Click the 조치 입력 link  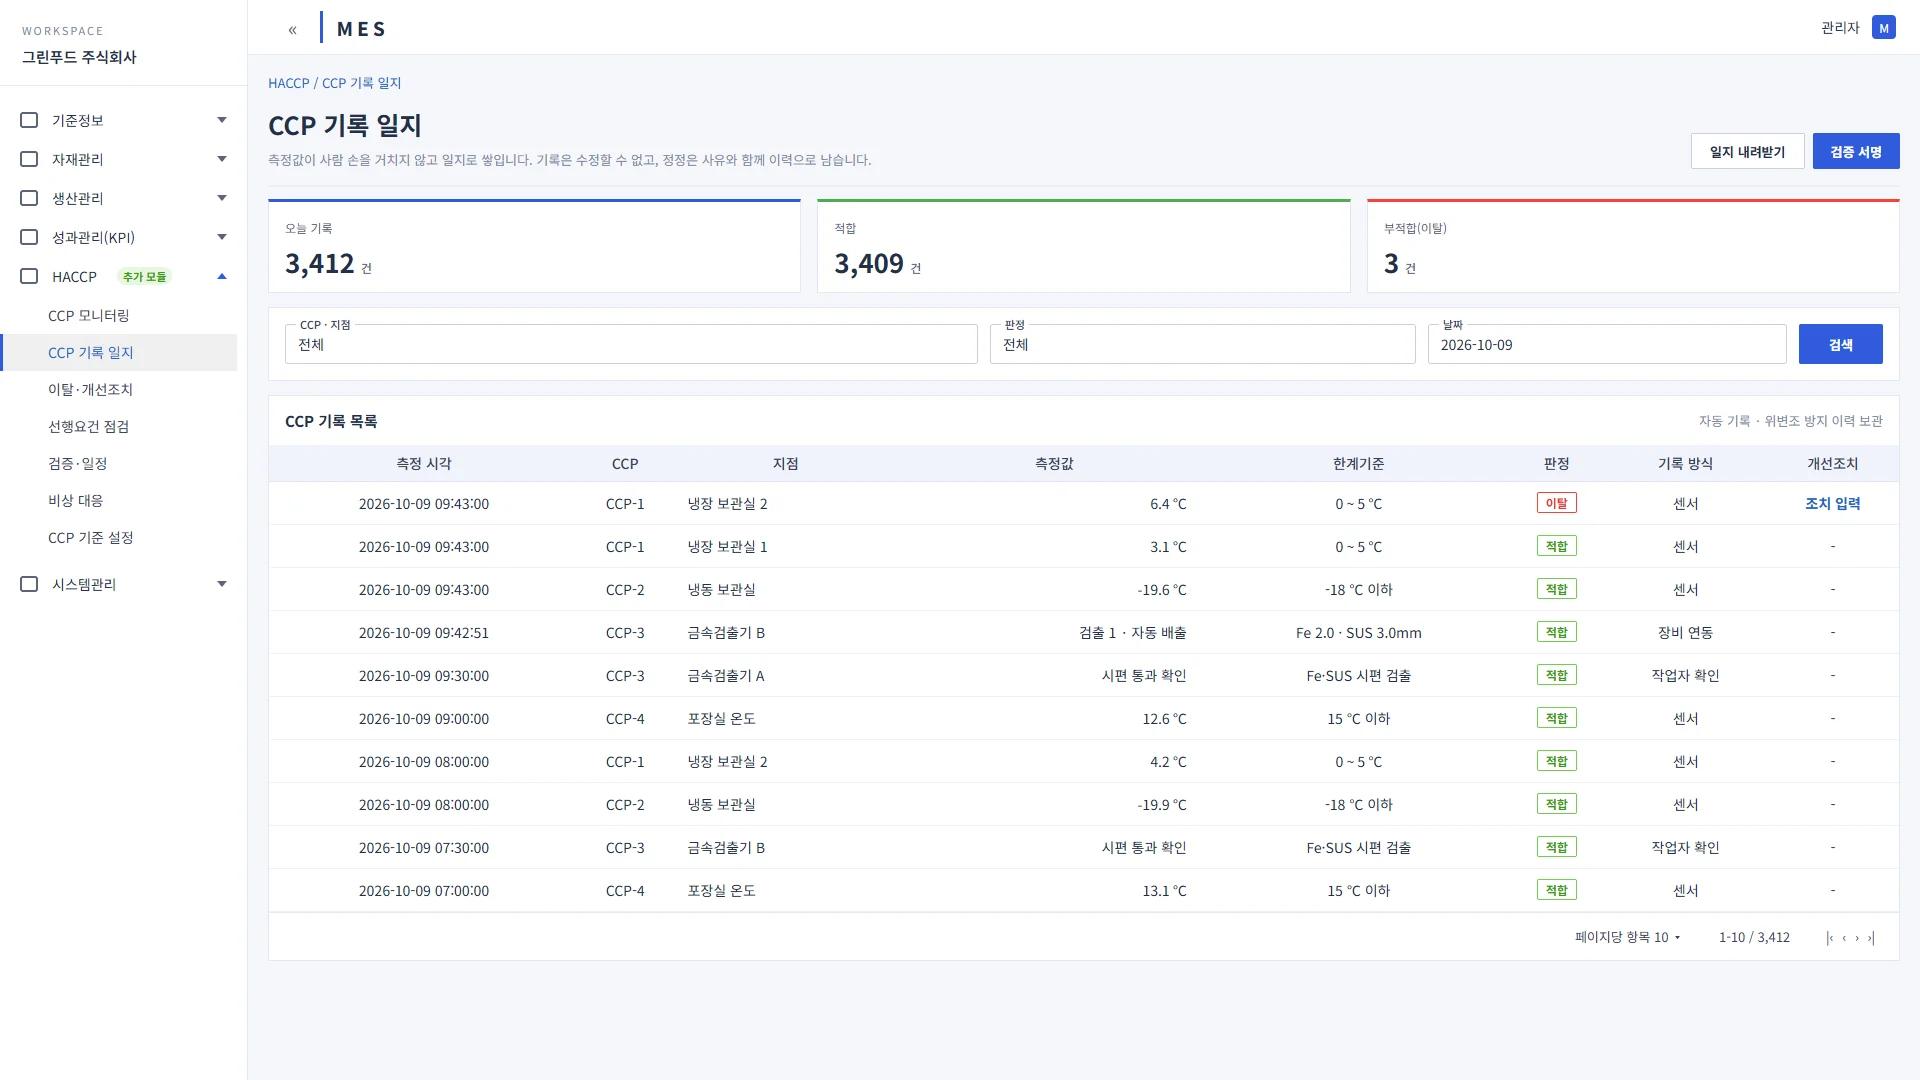[x=1832, y=504]
